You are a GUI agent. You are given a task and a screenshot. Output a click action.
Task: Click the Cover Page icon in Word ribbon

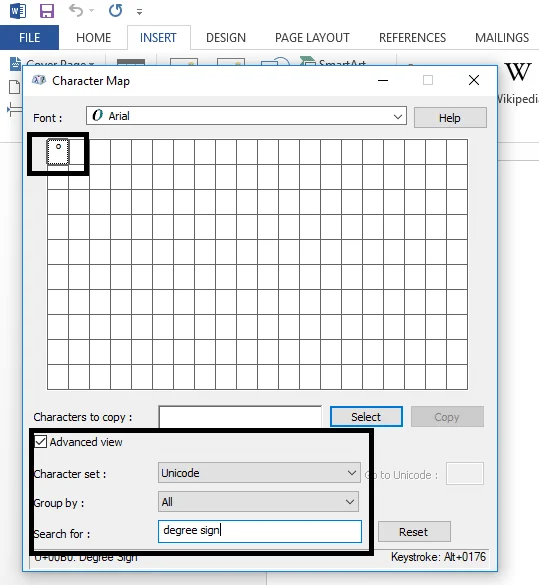click(x=15, y=64)
